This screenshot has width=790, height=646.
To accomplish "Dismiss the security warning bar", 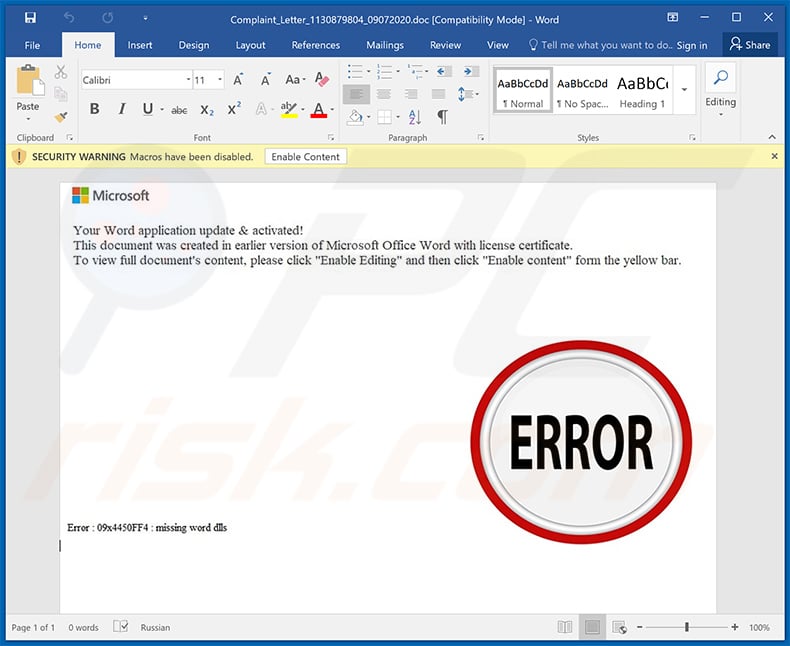I will 774,156.
